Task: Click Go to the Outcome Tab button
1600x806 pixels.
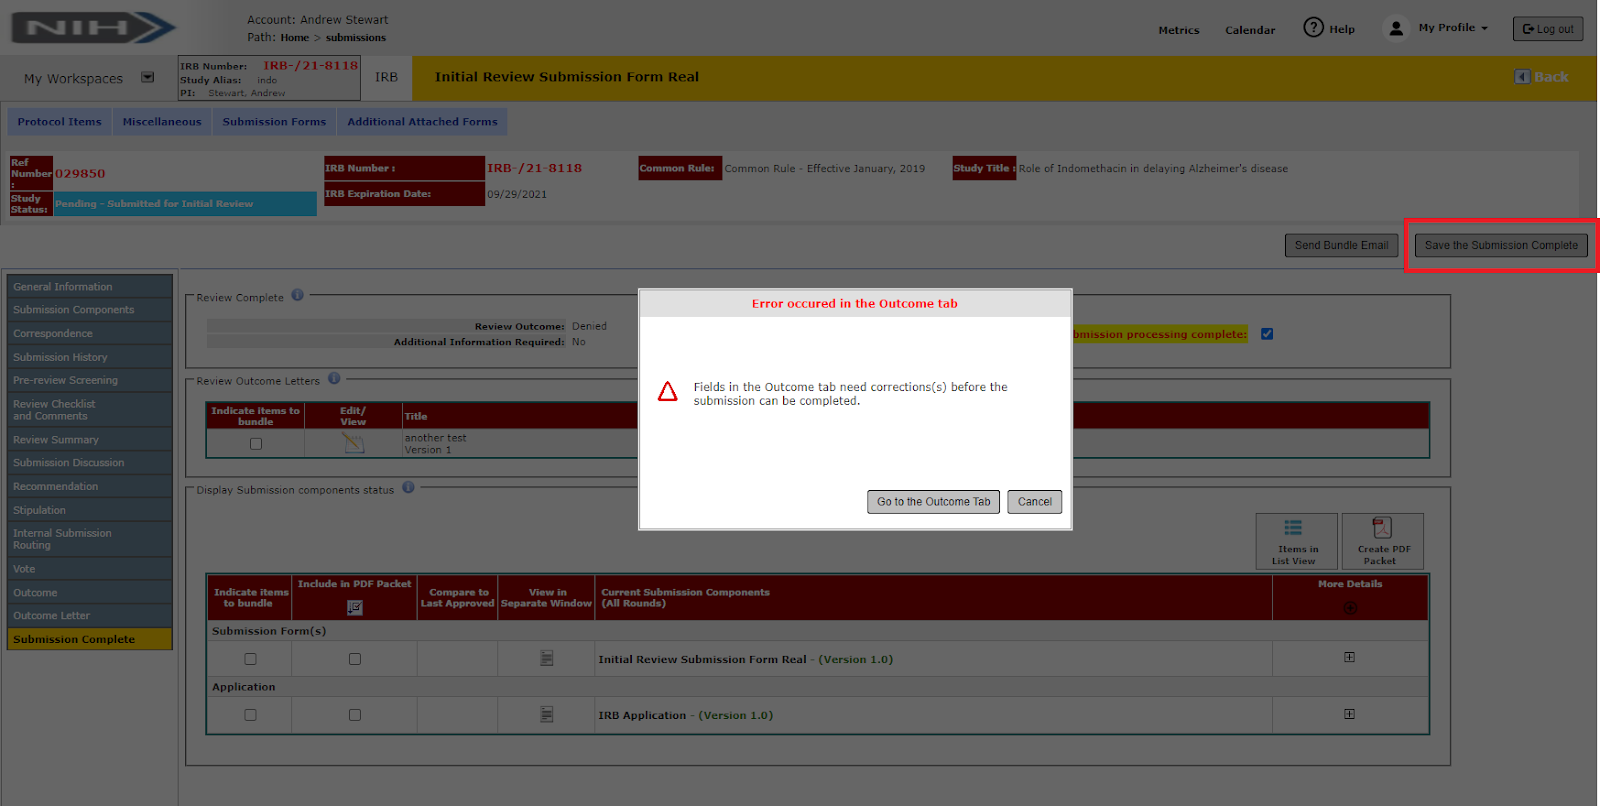Action: click(x=934, y=502)
